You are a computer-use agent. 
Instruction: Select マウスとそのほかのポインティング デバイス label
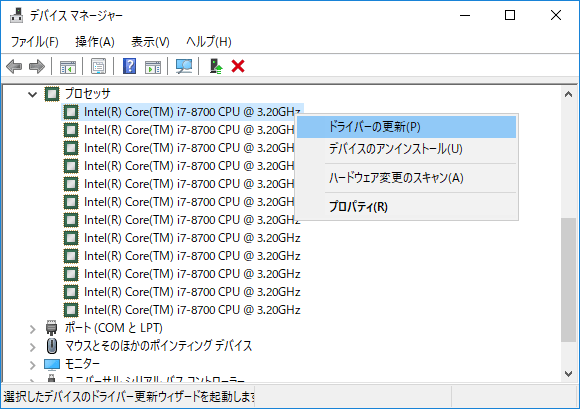158,346
